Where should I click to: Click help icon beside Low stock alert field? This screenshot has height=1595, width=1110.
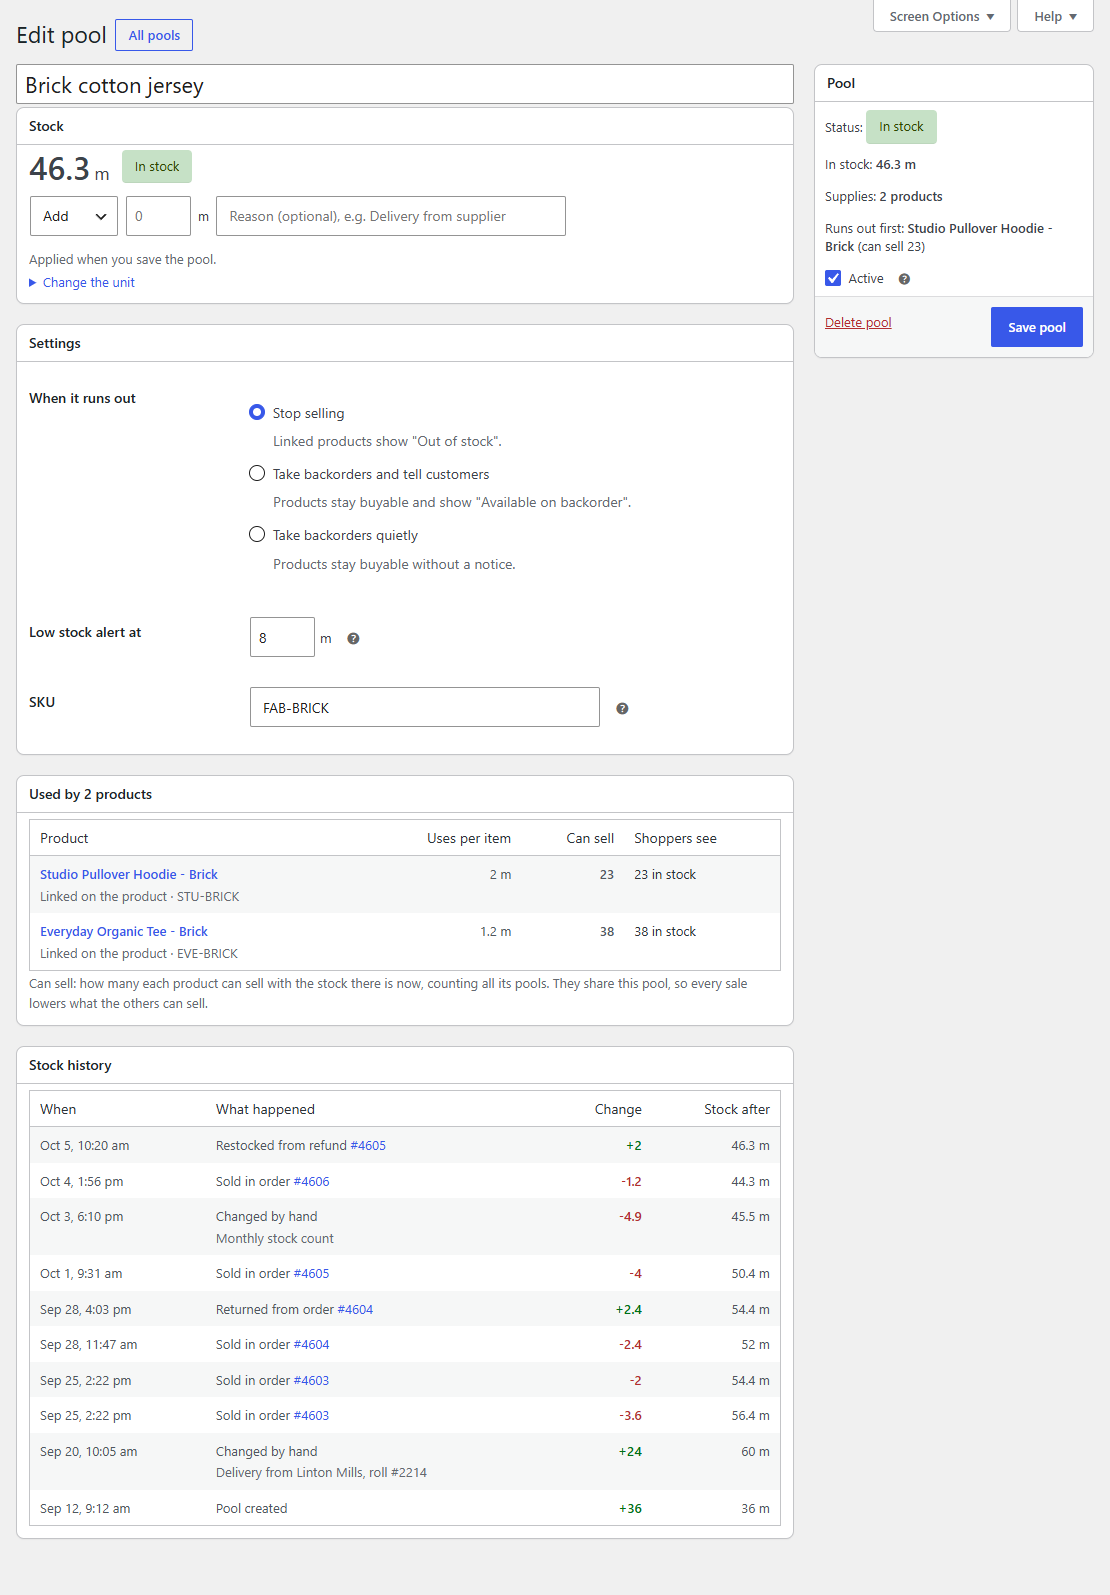[x=353, y=639]
